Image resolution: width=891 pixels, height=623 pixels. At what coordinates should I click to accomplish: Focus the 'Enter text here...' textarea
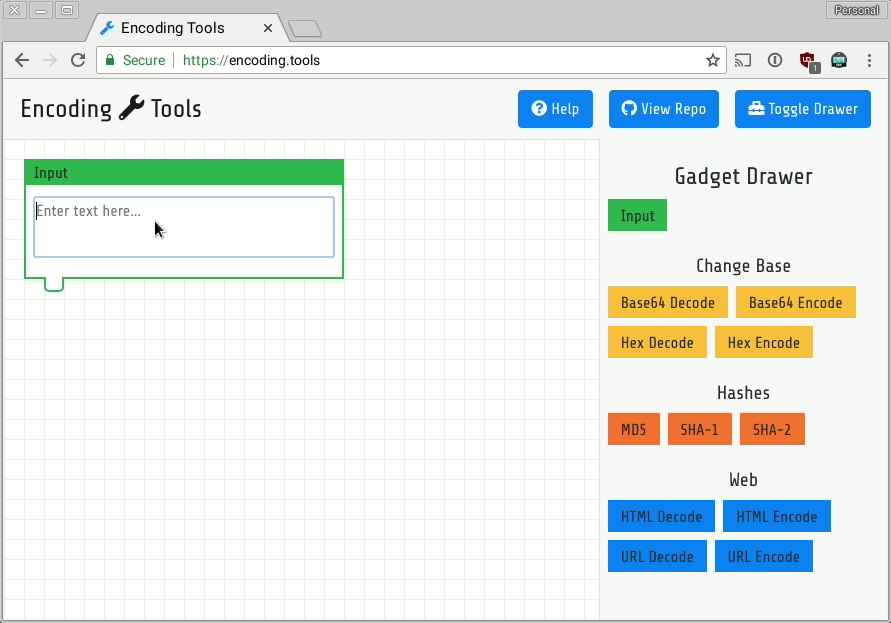tap(184, 227)
